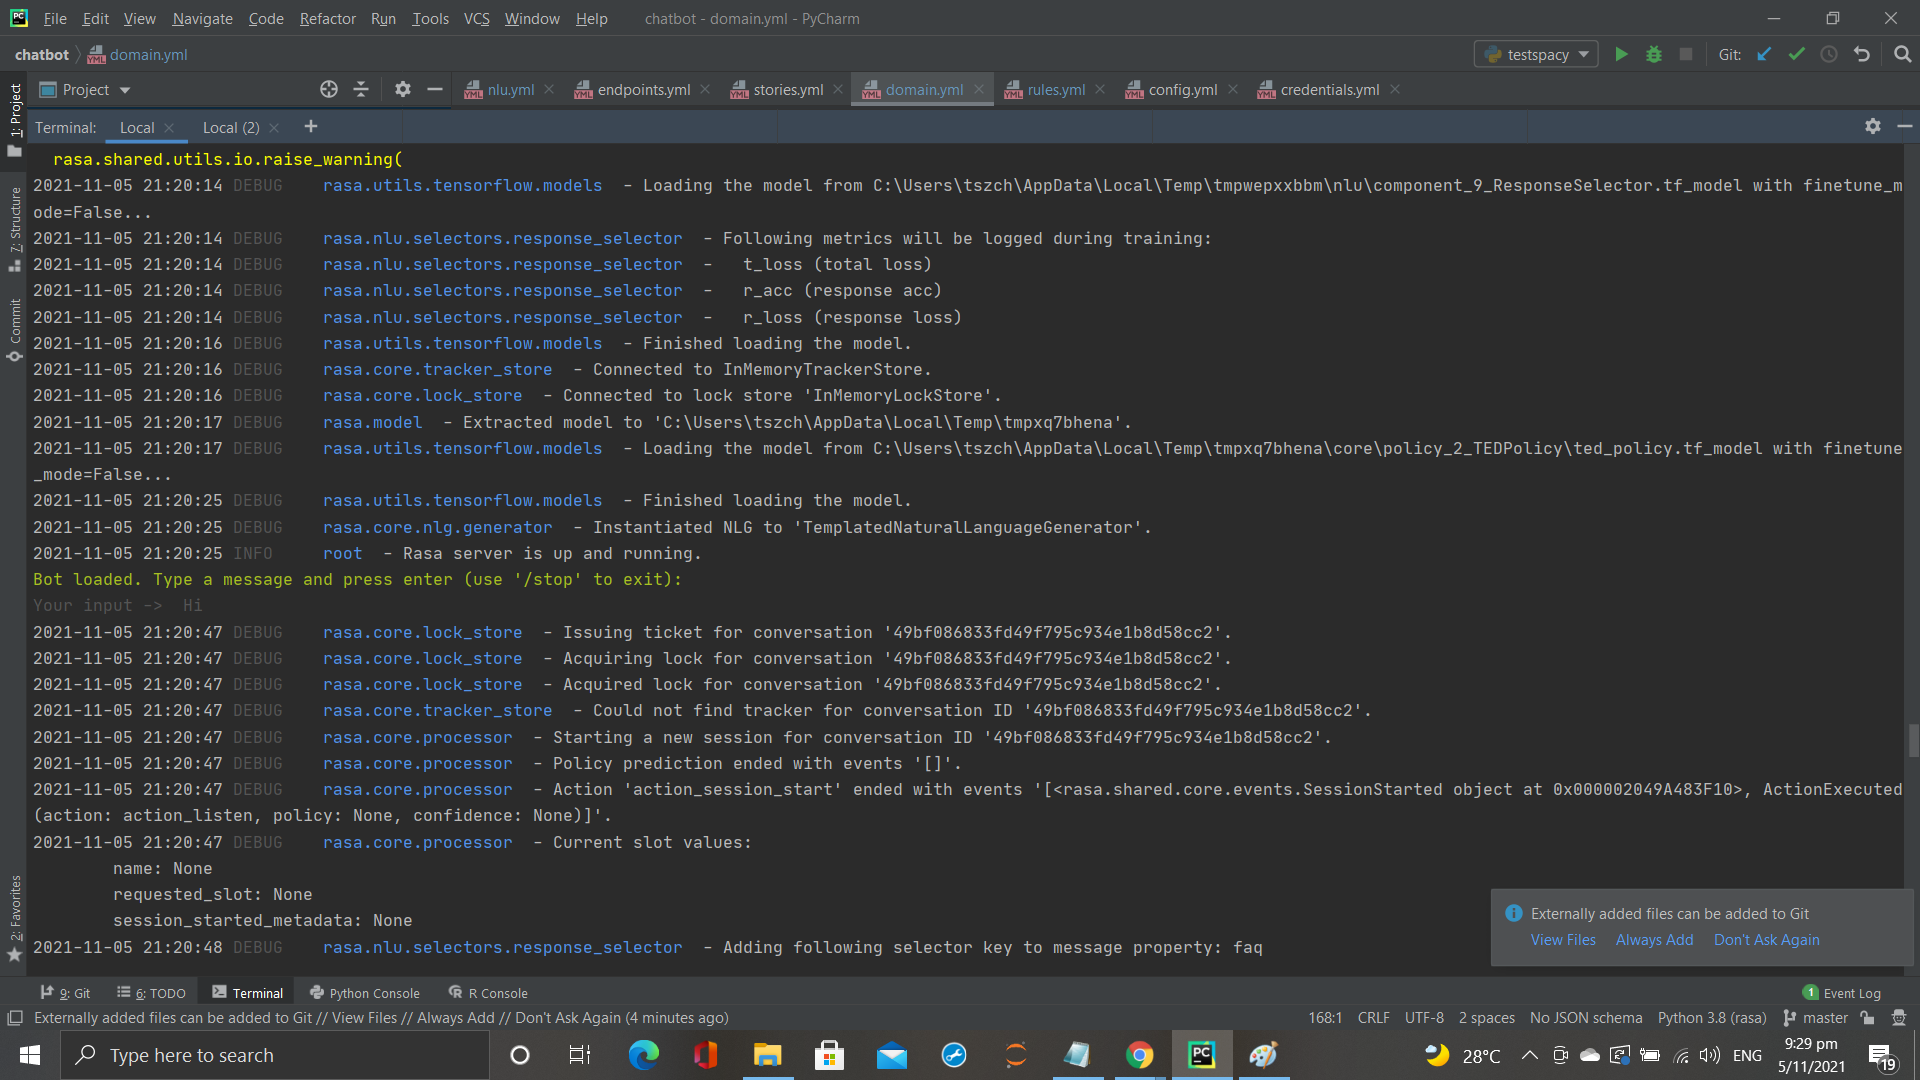The height and width of the screenshot is (1080, 1920).
Task: Click the Always Add link
Action: pyautogui.click(x=1654, y=940)
